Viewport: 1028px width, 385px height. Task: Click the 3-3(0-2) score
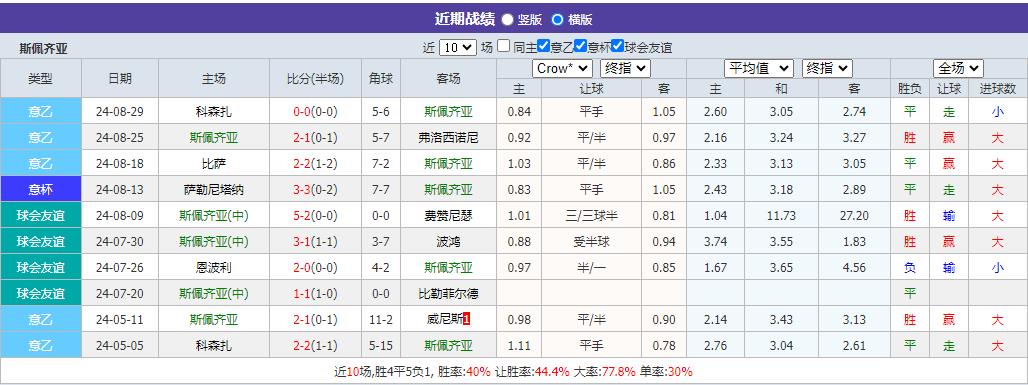pos(315,190)
